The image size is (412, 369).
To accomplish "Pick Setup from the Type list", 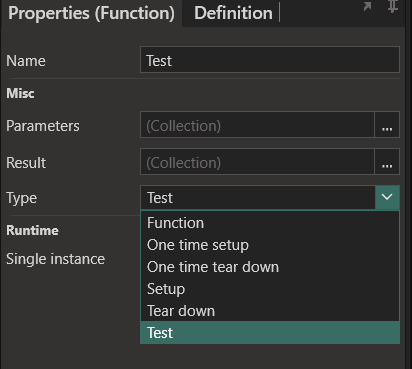I will tap(270, 289).
